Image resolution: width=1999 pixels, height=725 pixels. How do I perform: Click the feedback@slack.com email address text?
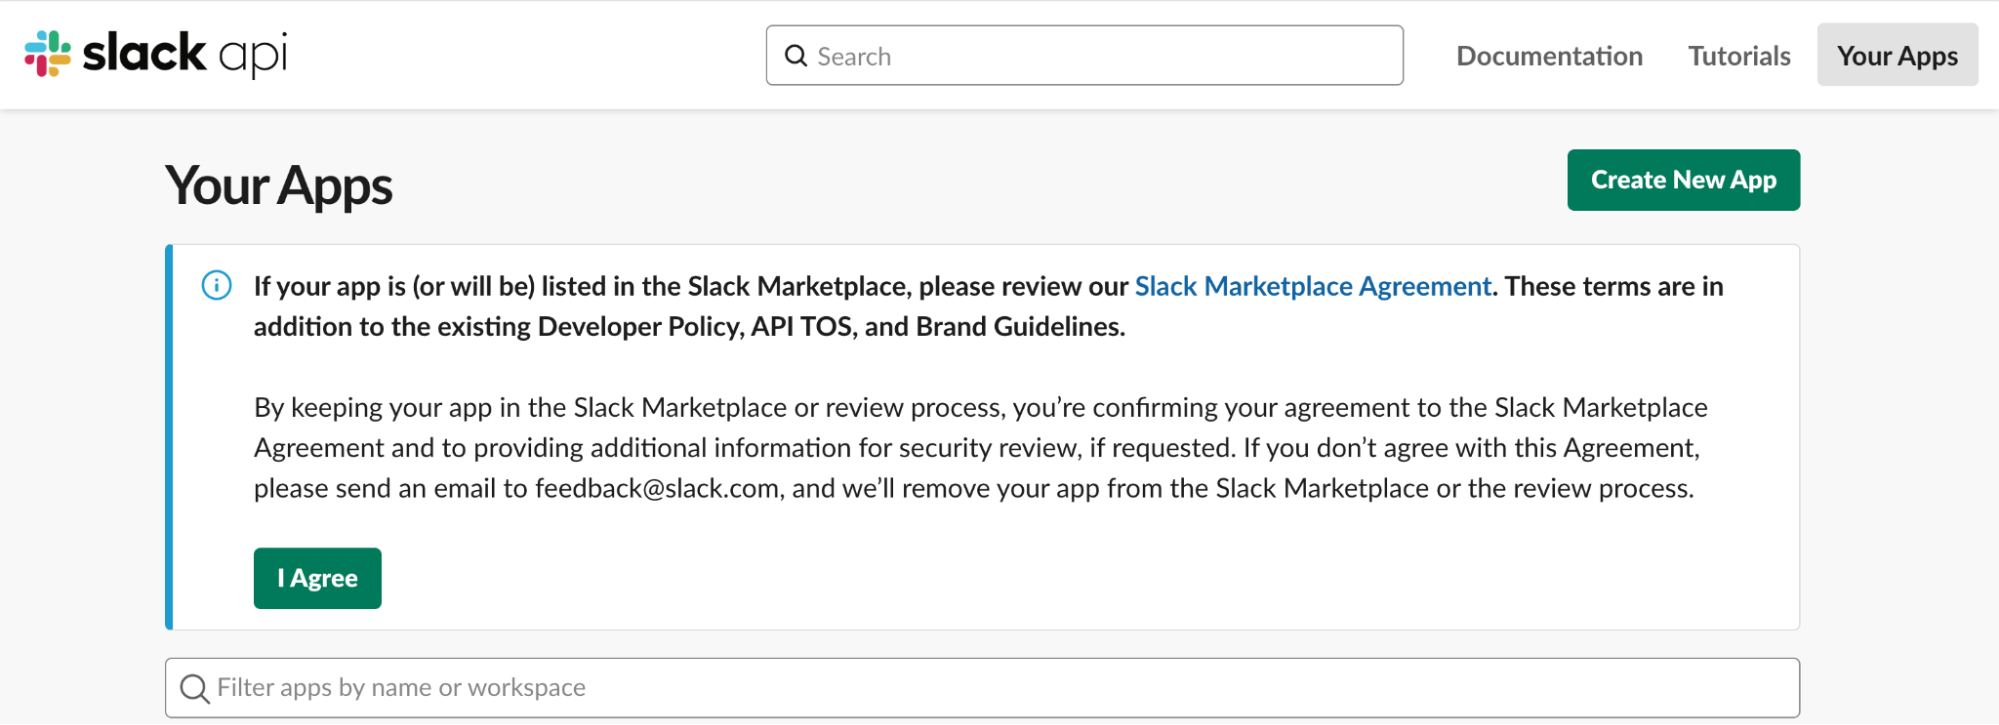pyautogui.click(x=657, y=489)
